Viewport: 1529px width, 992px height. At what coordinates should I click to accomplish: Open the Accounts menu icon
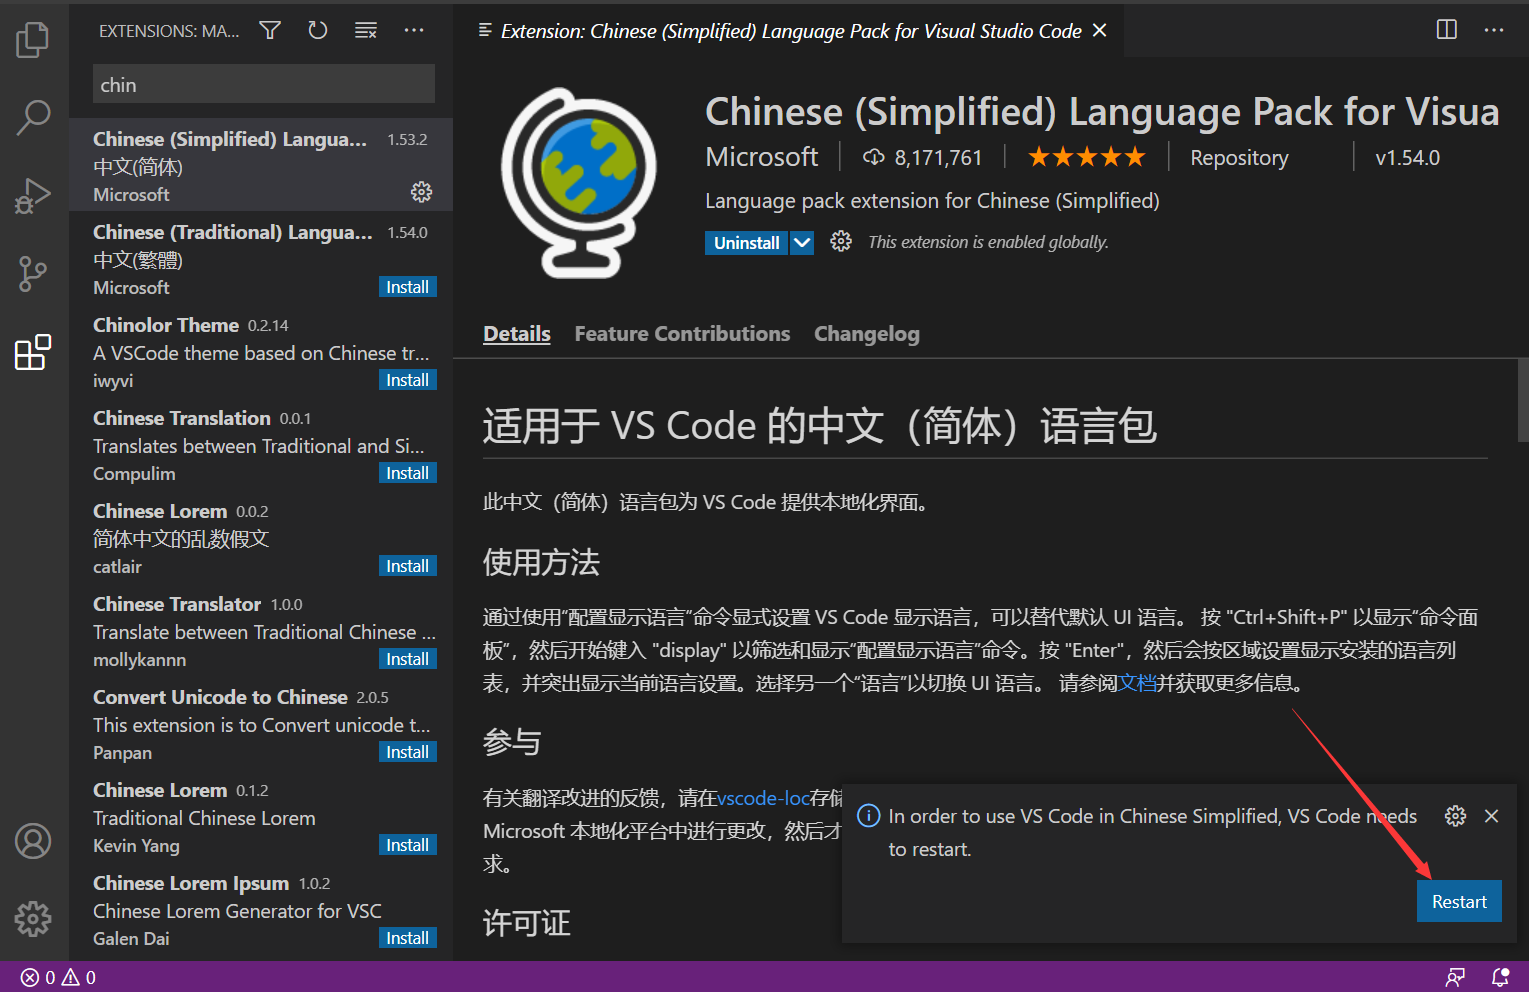(33, 841)
